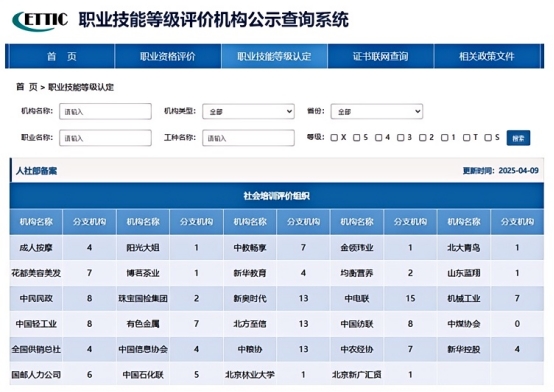
Task: Click the 社会培训评价组织 table header
Action: tap(277, 196)
